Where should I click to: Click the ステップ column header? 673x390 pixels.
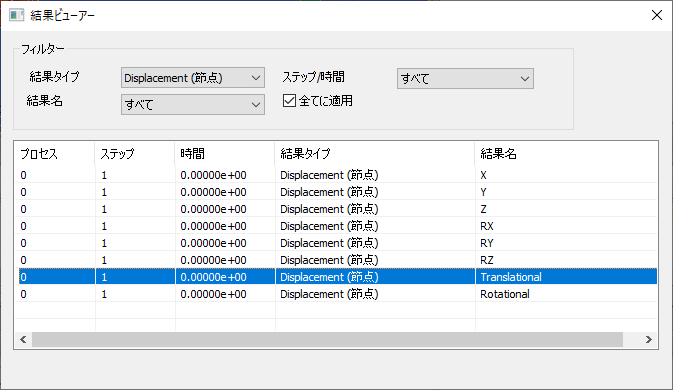click(x=135, y=154)
